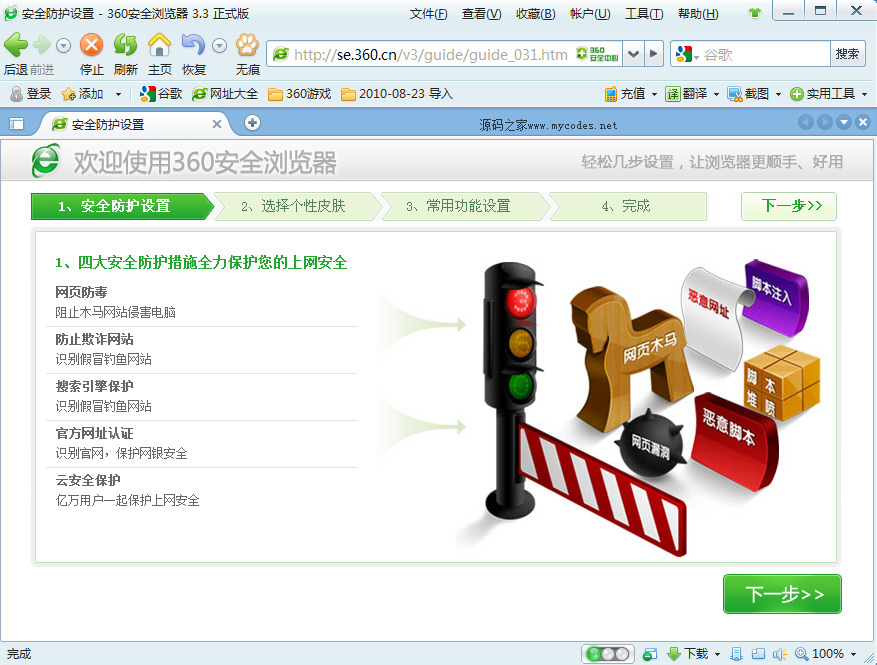Image resolution: width=877 pixels, height=665 pixels.
Task: Open the 查看(V) menu
Action: click(x=482, y=13)
